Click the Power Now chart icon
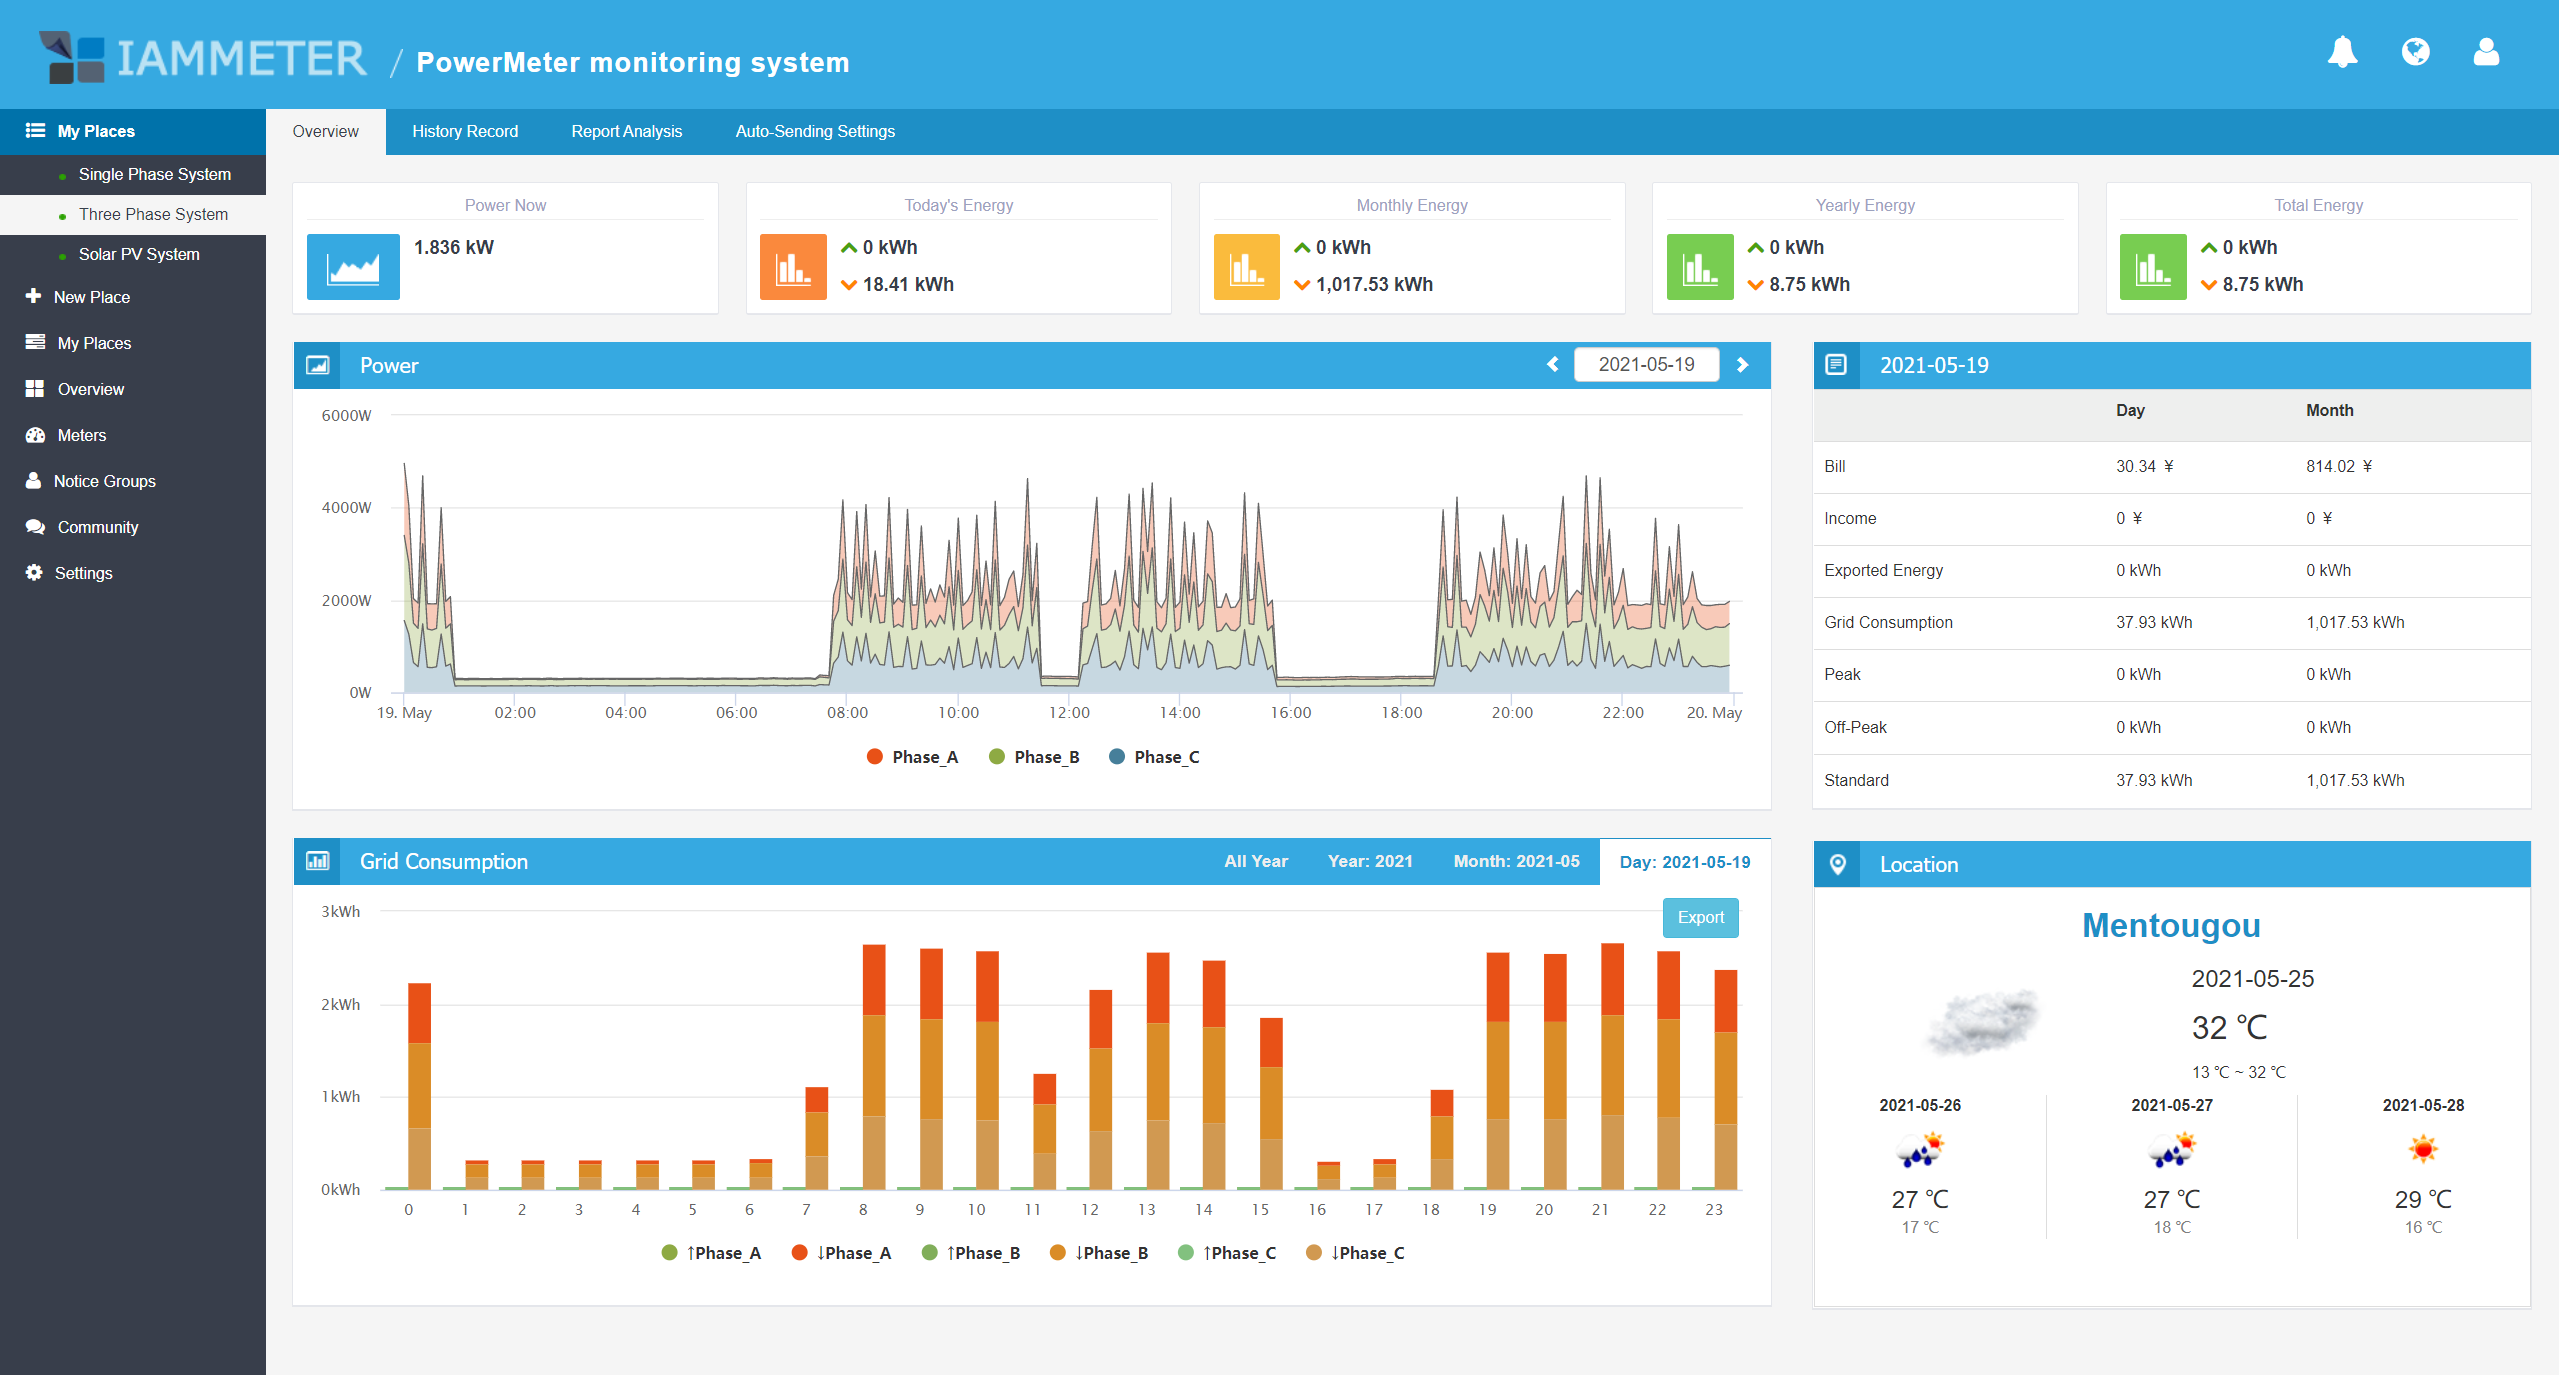This screenshot has height=1375, width=2559. [x=353, y=267]
